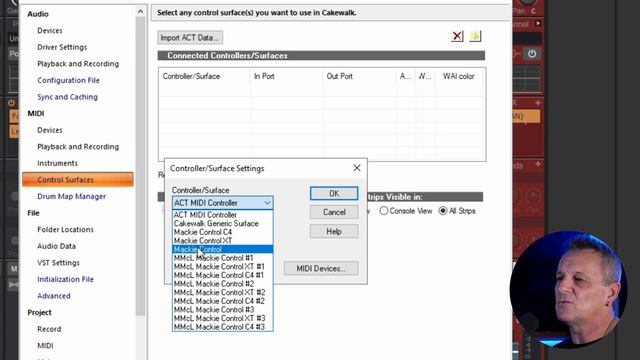640x360 pixels.
Task: Select the highlighted Mackie Control entry
Action: coord(222,249)
